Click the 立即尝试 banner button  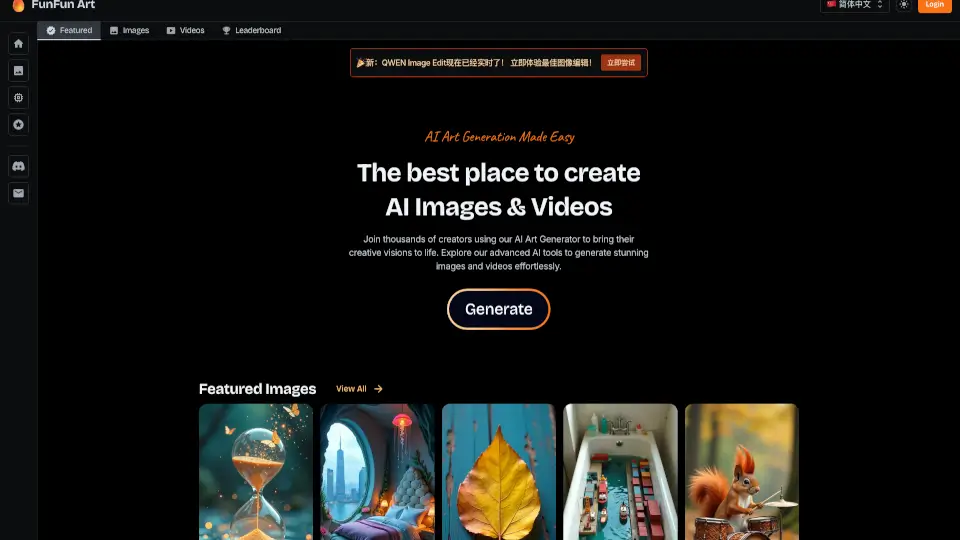pyautogui.click(x=621, y=62)
